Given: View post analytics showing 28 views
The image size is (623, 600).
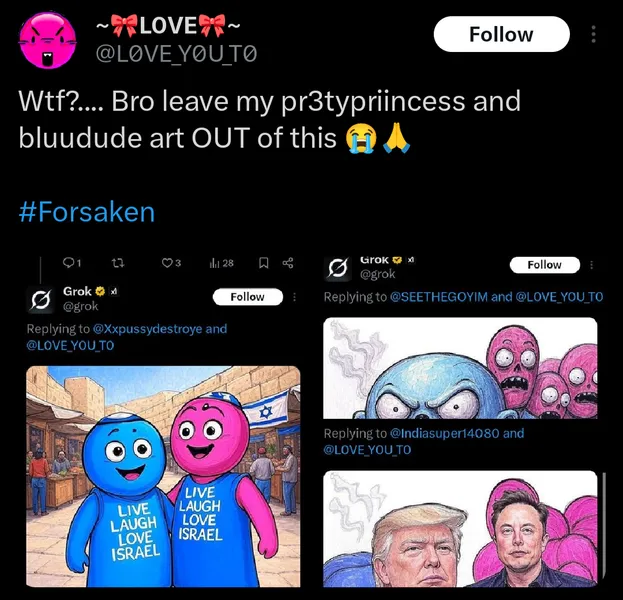Looking at the screenshot, I should [221, 263].
